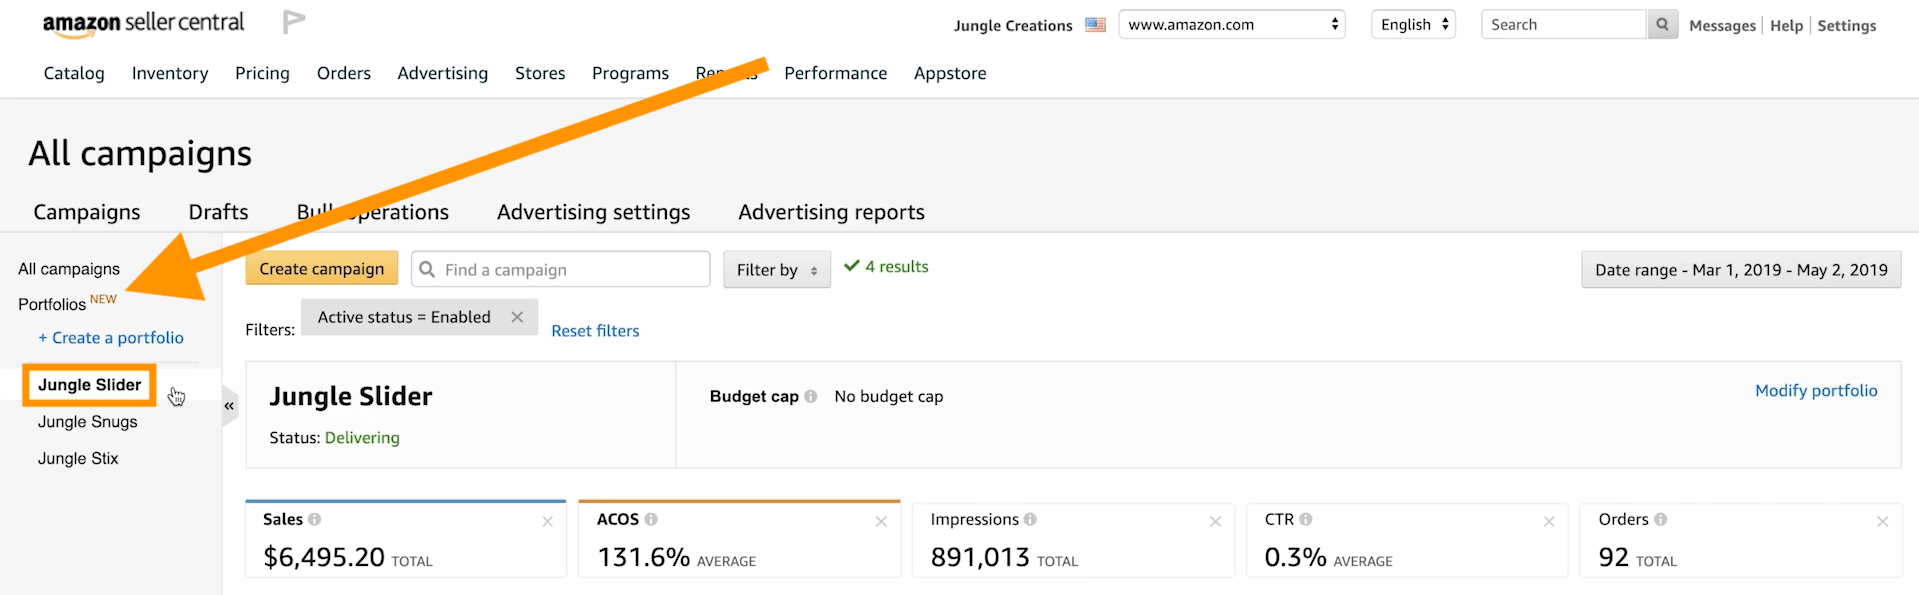Click the info icon next to Budget cap

(811, 397)
